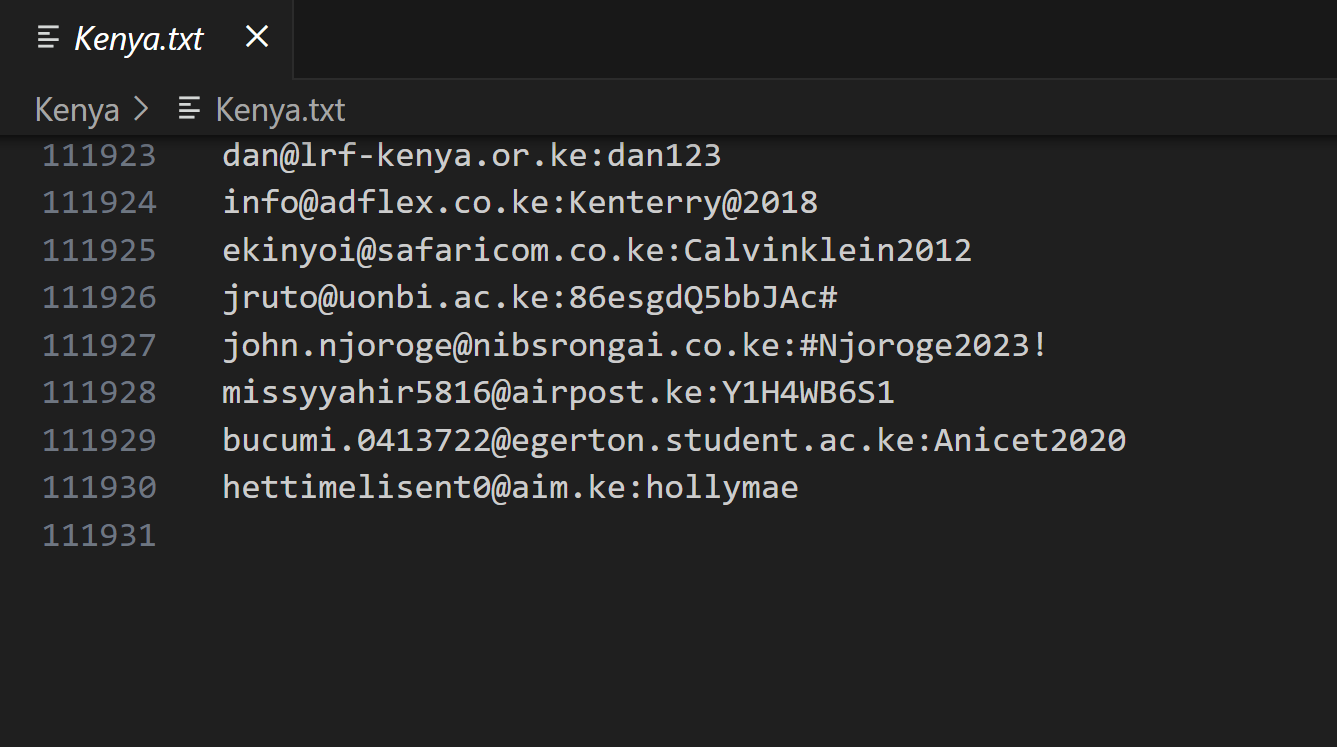Place cursor in the text on line 111926
The height and width of the screenshot is (747, 1337).
[x=529, y=298]
